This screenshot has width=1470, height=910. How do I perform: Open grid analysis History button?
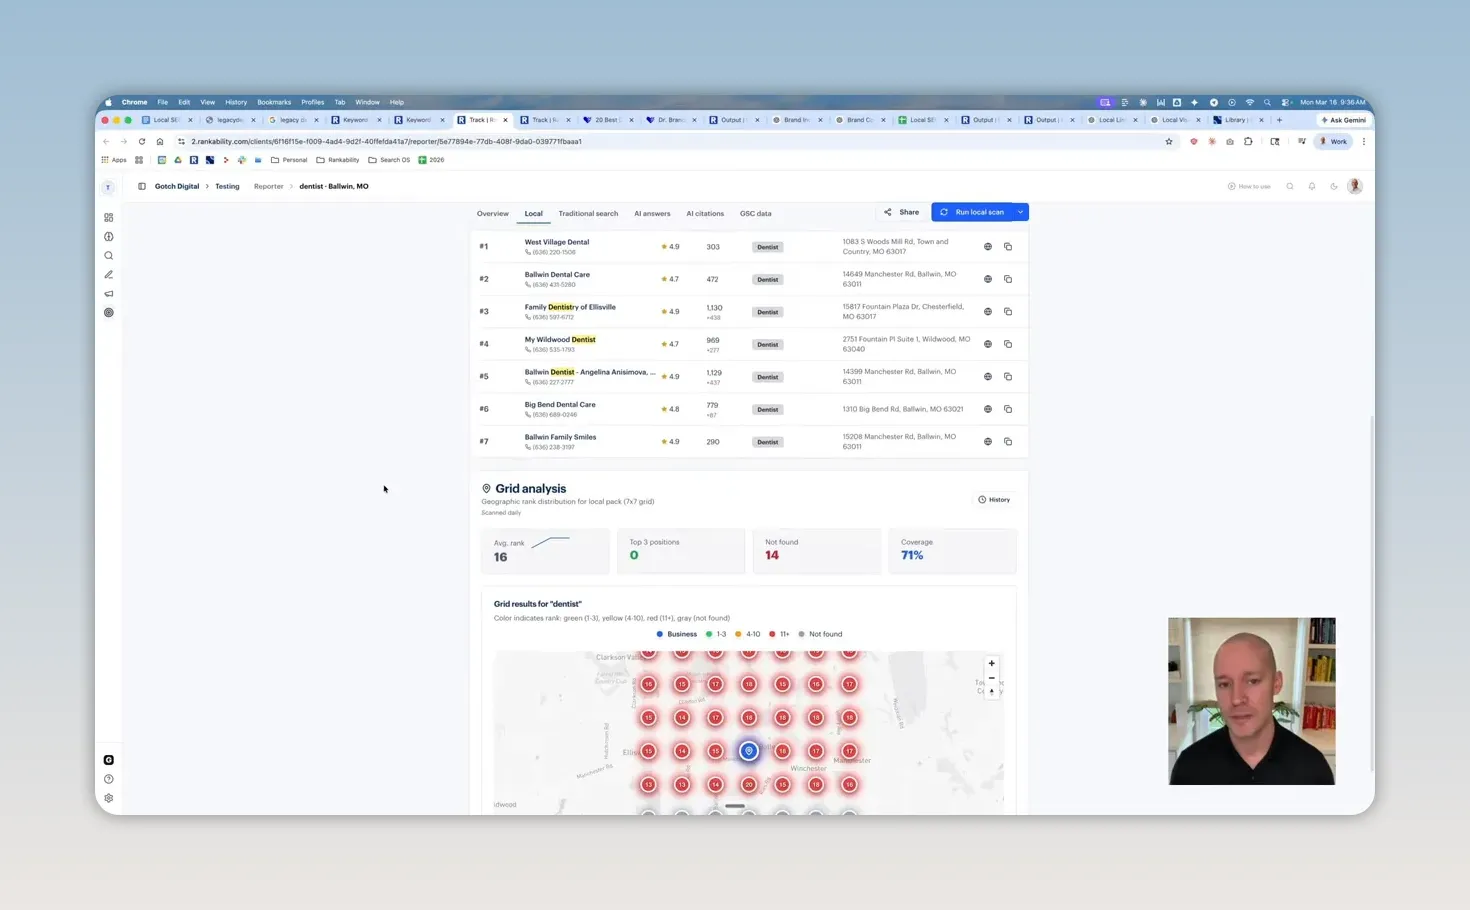(x=994, y=500)
